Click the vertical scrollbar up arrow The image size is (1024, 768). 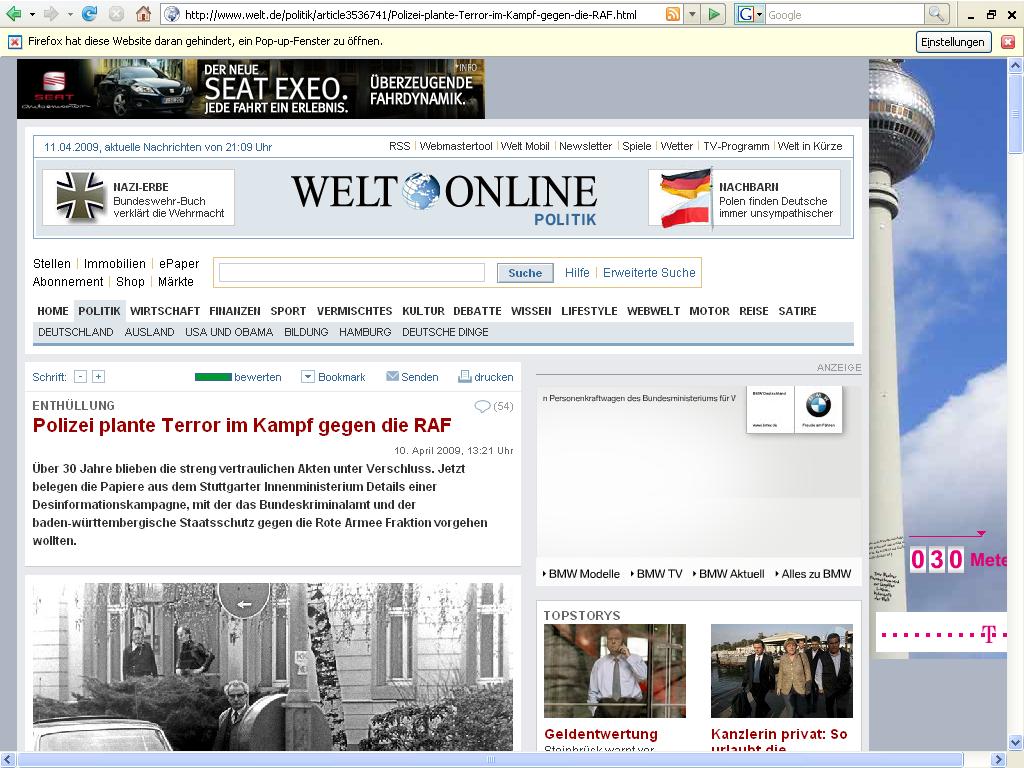click(1016, 65)
